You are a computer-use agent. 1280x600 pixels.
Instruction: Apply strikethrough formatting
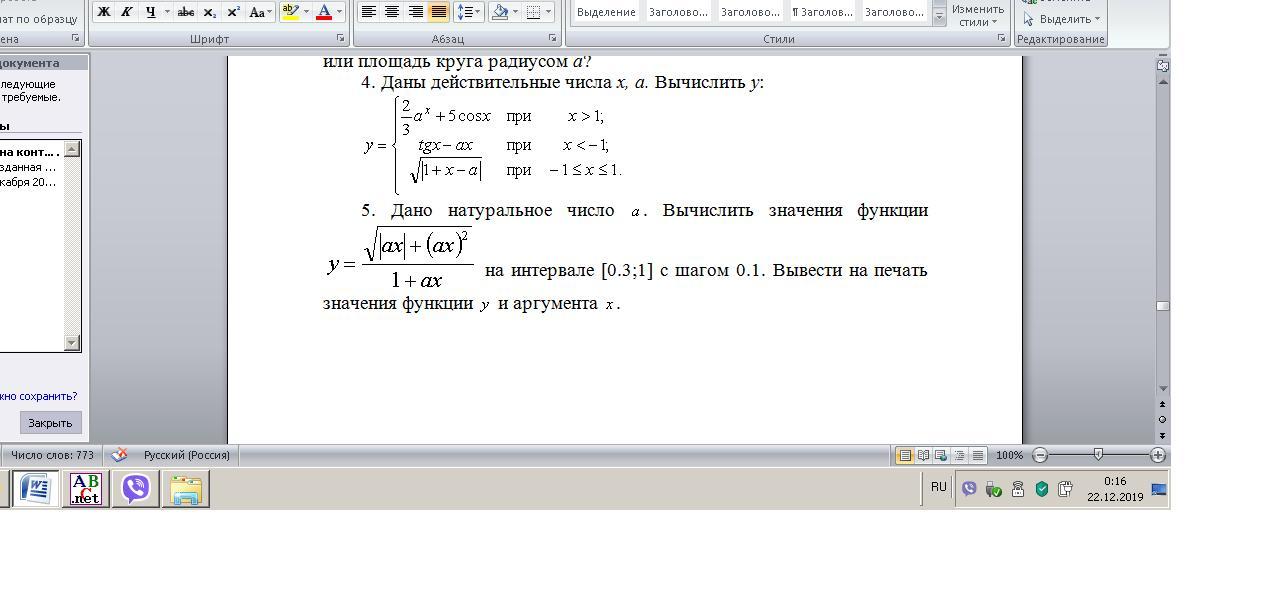coord(185,12)
